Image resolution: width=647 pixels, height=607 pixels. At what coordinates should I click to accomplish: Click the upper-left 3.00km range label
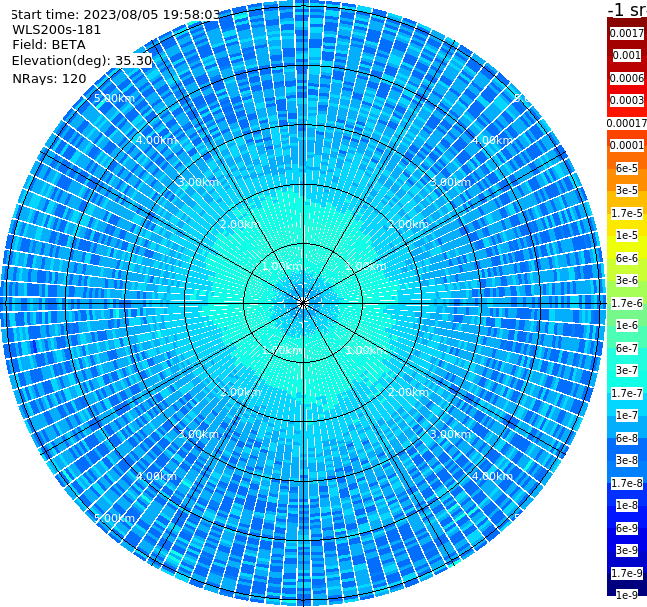[x=198, y=182]
